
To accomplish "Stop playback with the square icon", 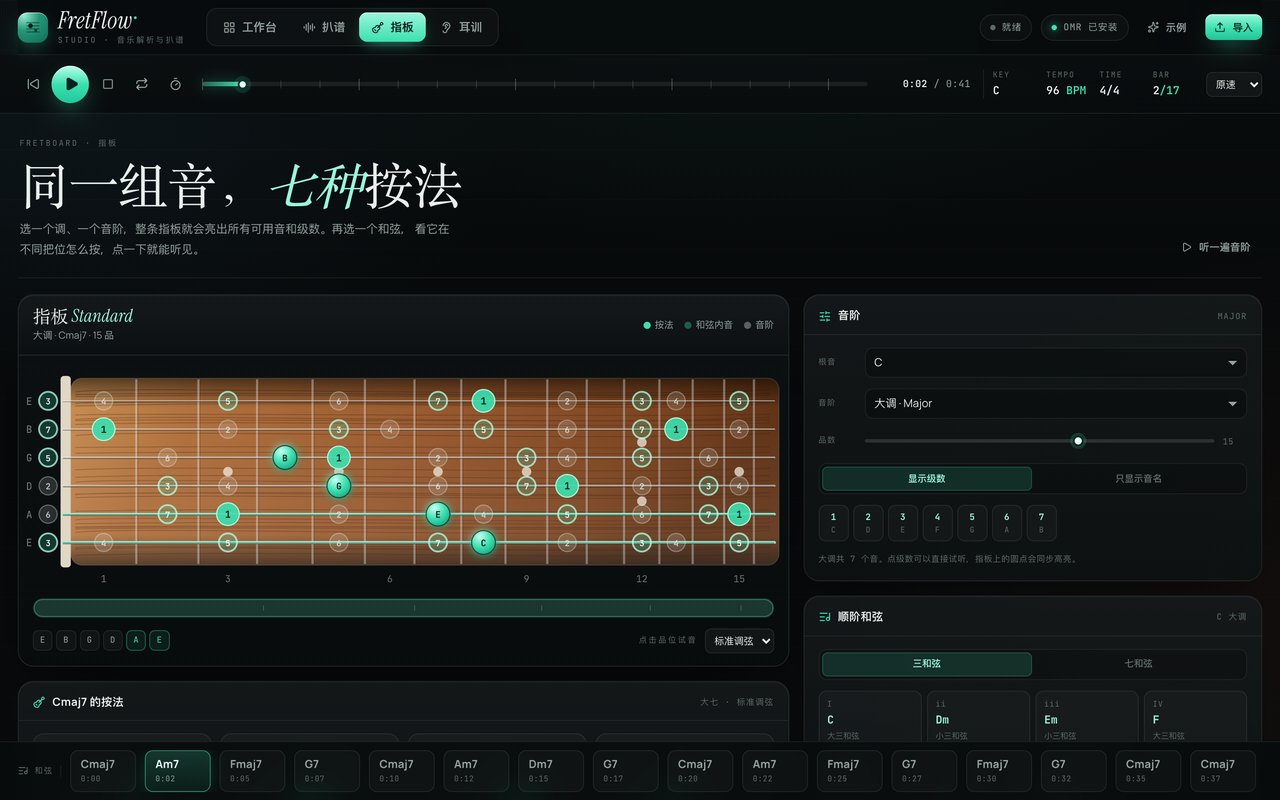I will click(108, 84).
